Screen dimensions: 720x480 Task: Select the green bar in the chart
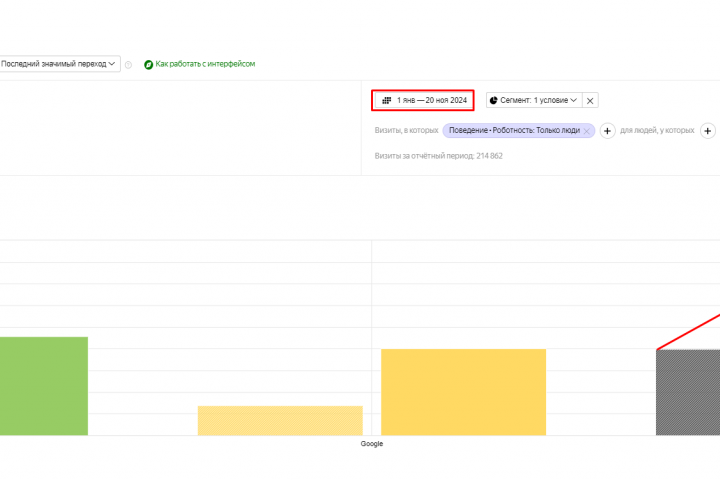43,385
